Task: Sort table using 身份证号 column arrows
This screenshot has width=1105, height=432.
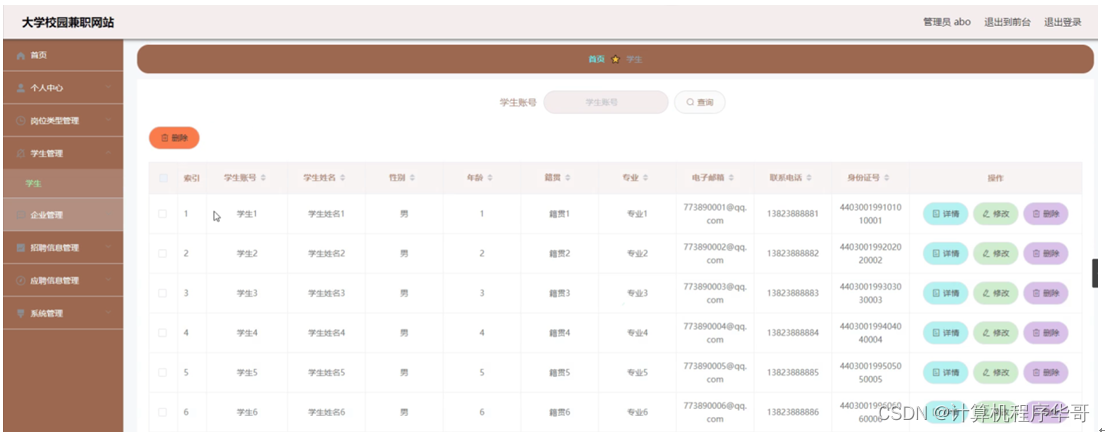Action: click(887, 178)
